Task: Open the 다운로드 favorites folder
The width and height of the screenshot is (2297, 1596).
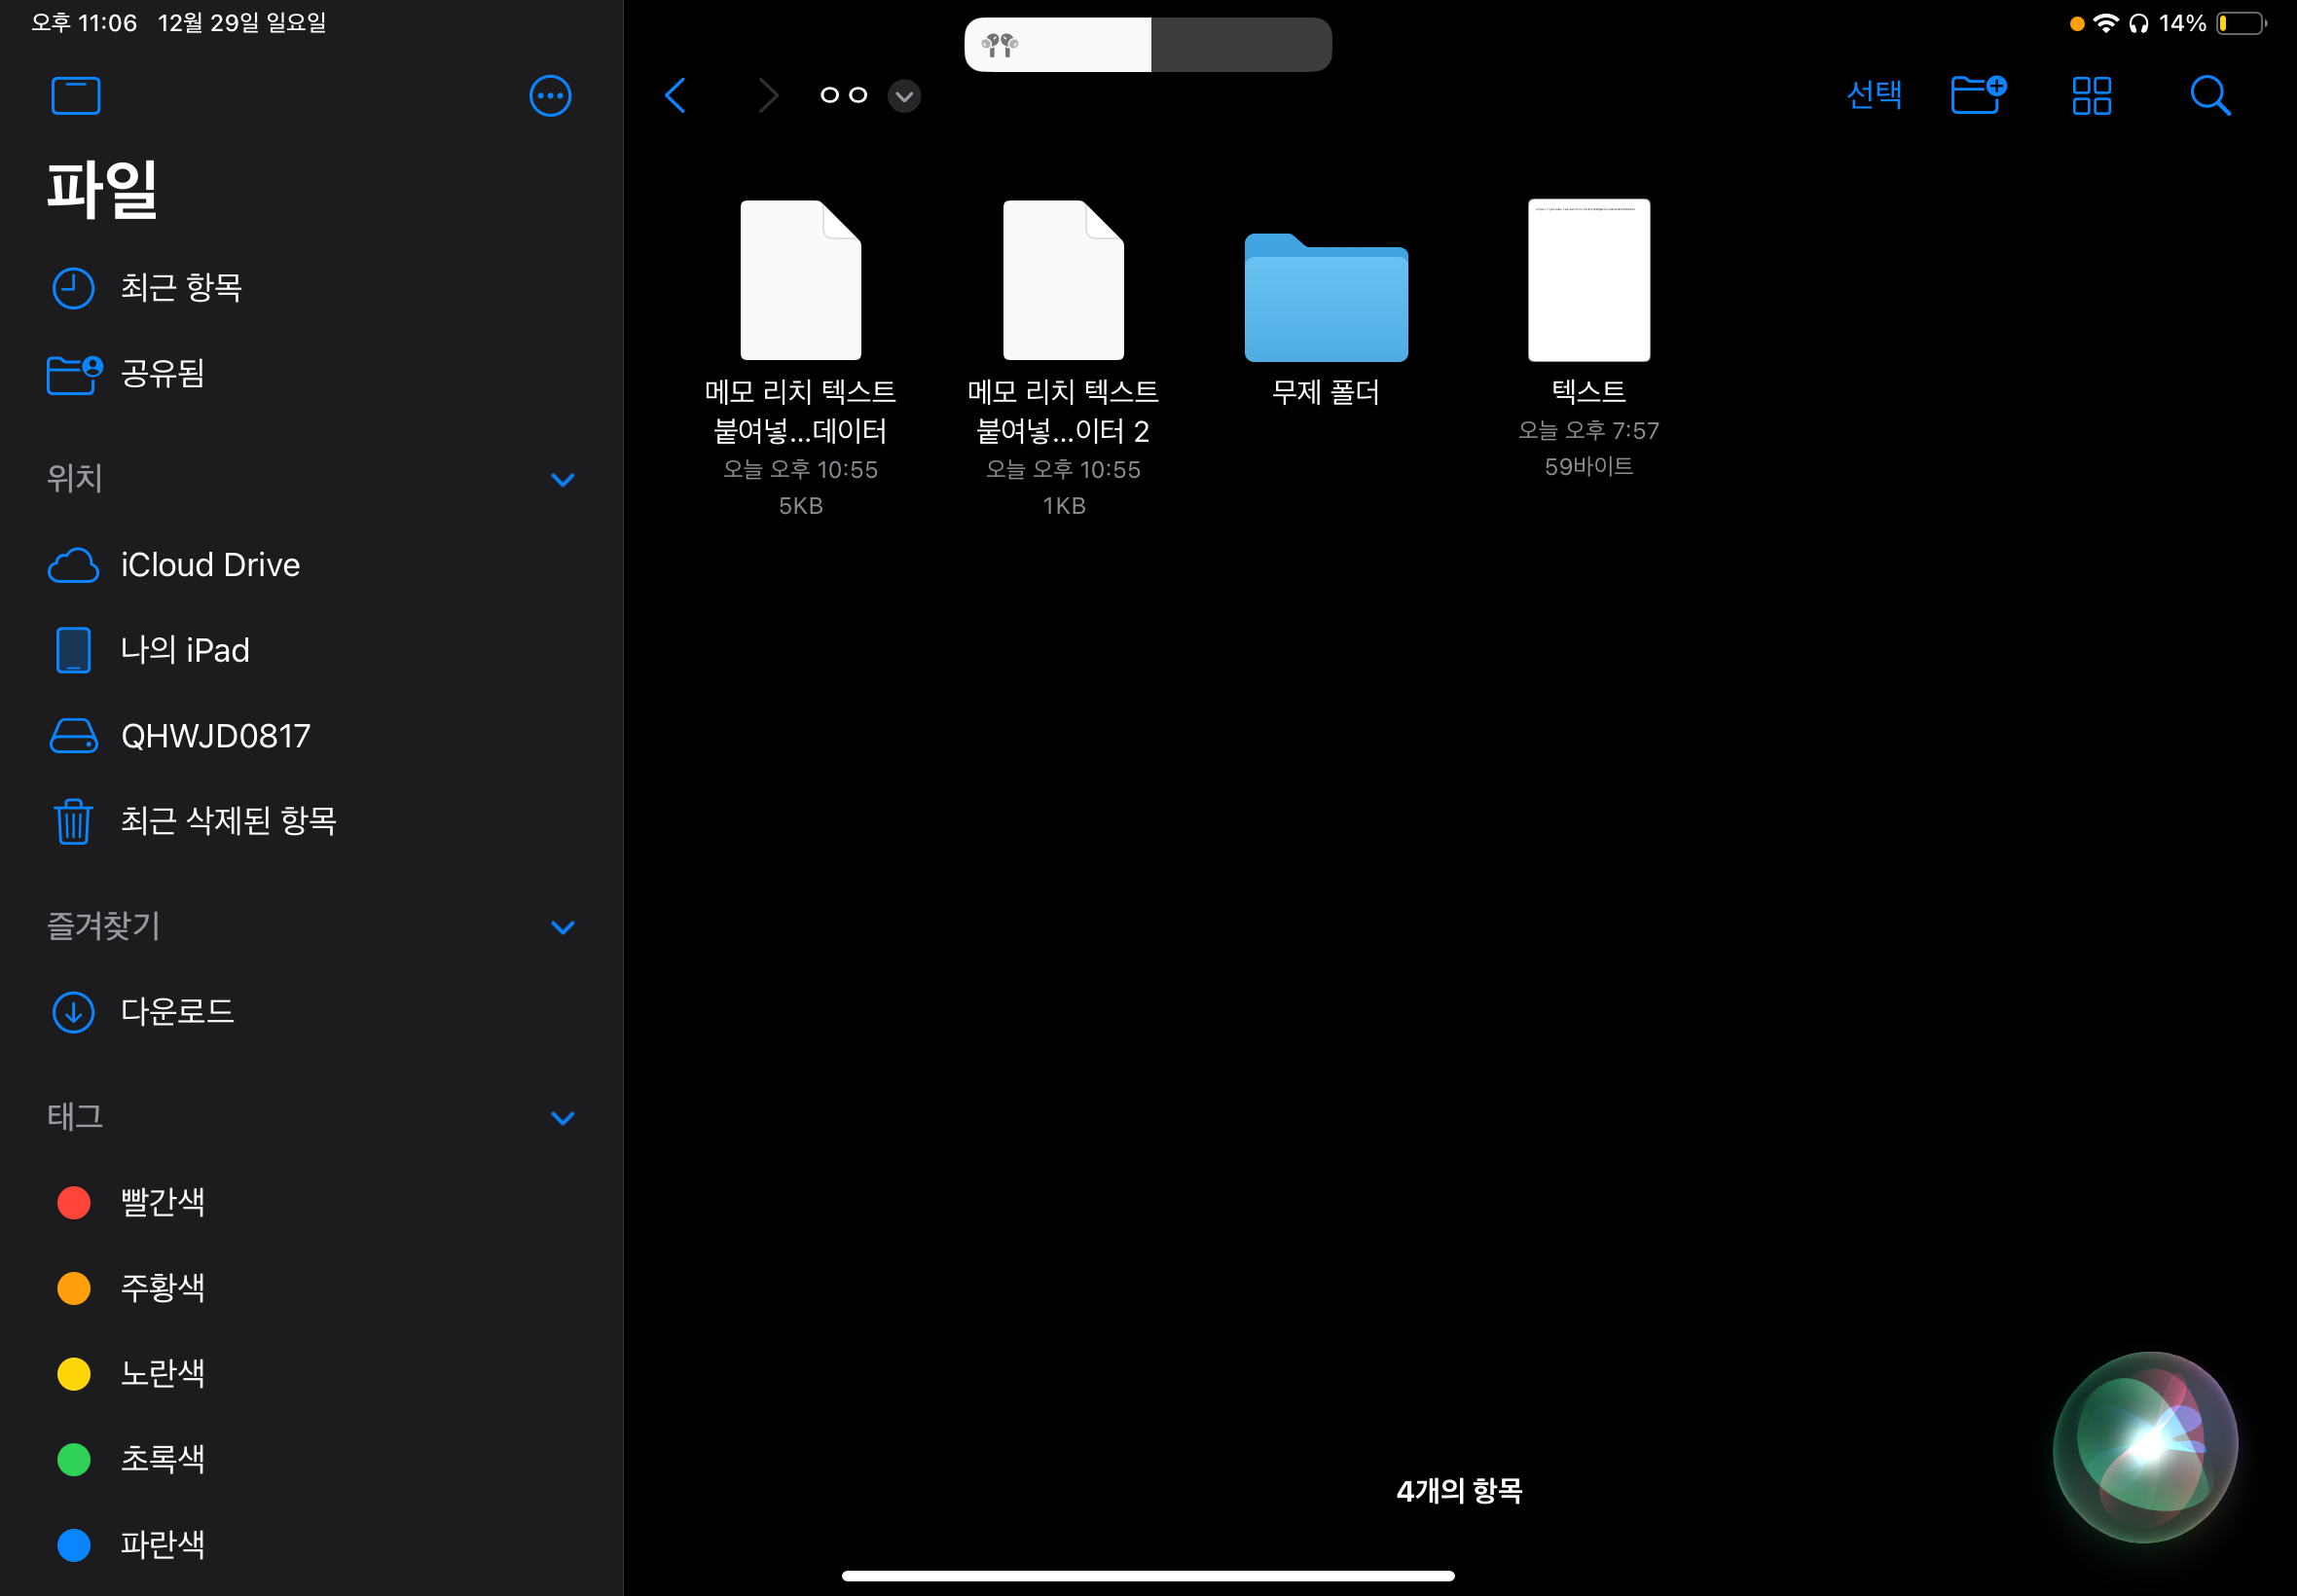Action: pos(177,1012)
